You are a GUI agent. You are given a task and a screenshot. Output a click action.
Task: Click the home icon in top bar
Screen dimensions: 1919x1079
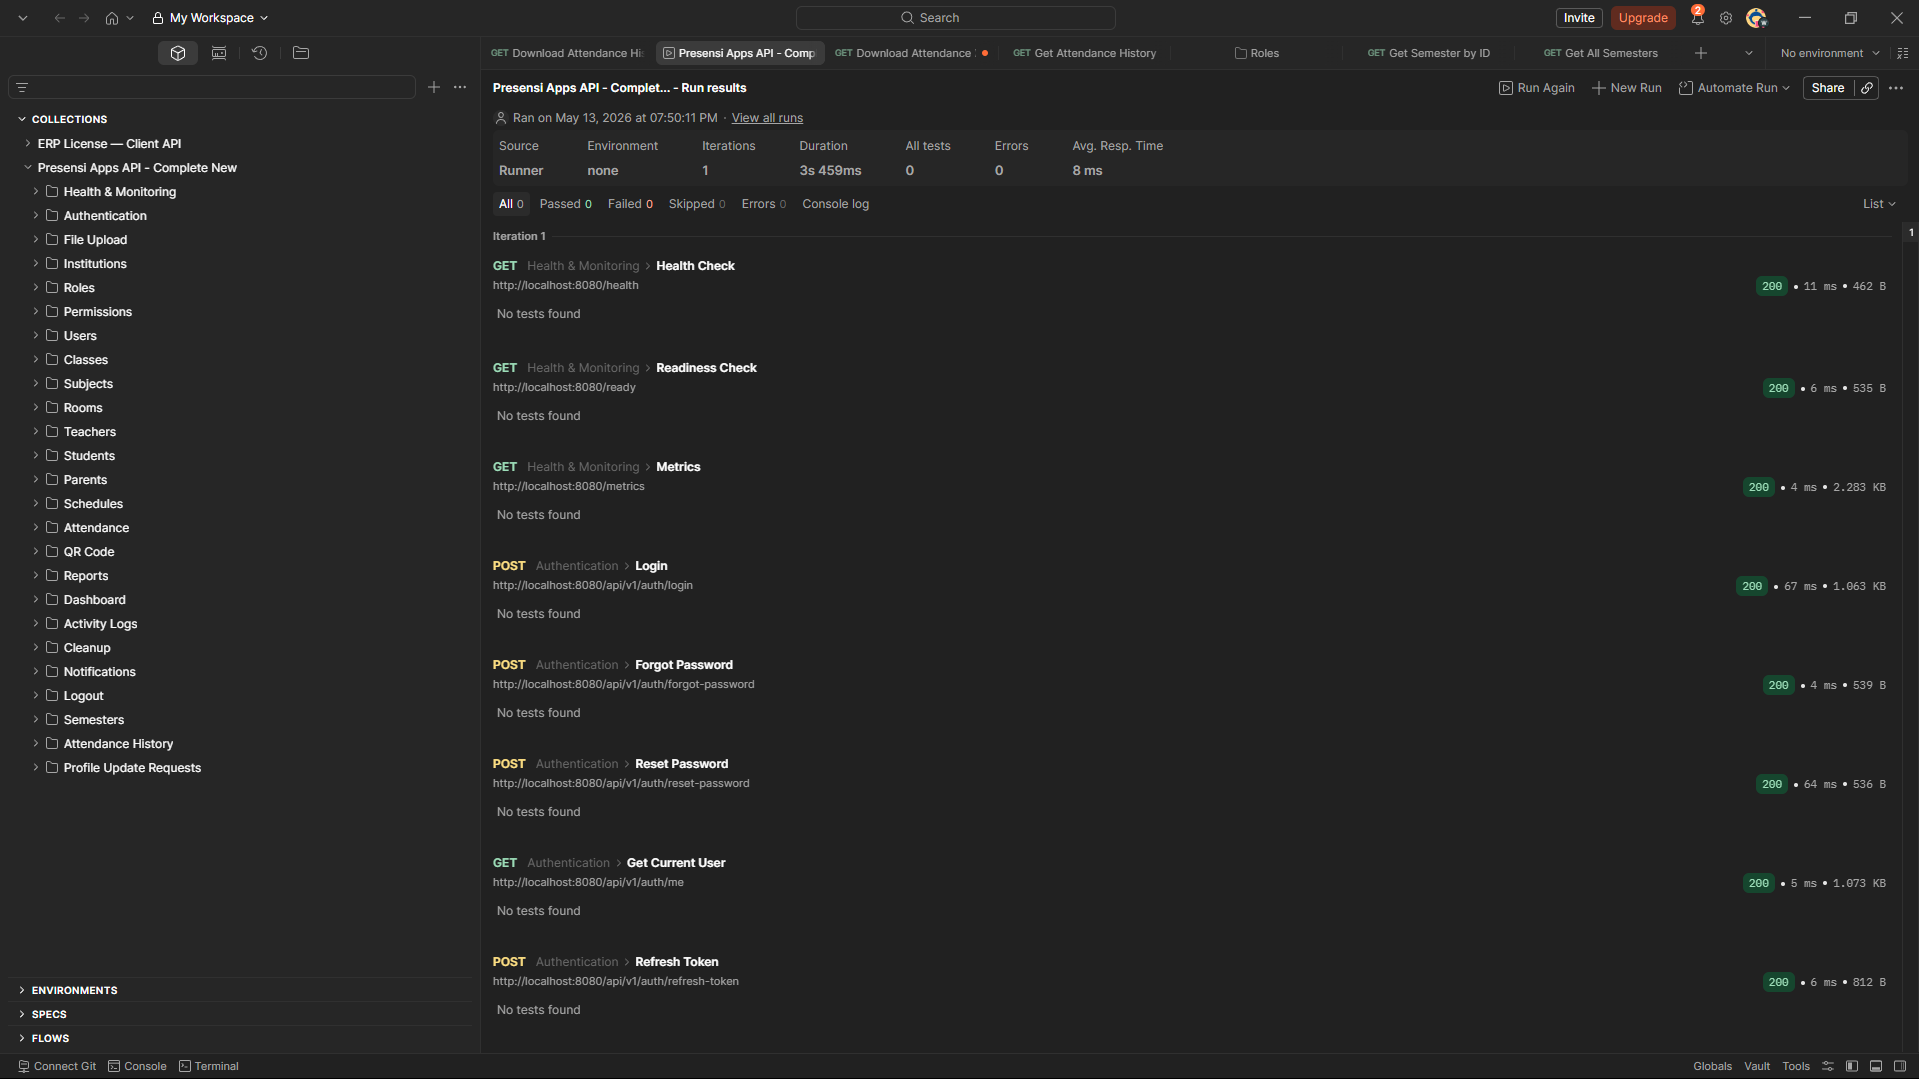[x=112, y=18]
